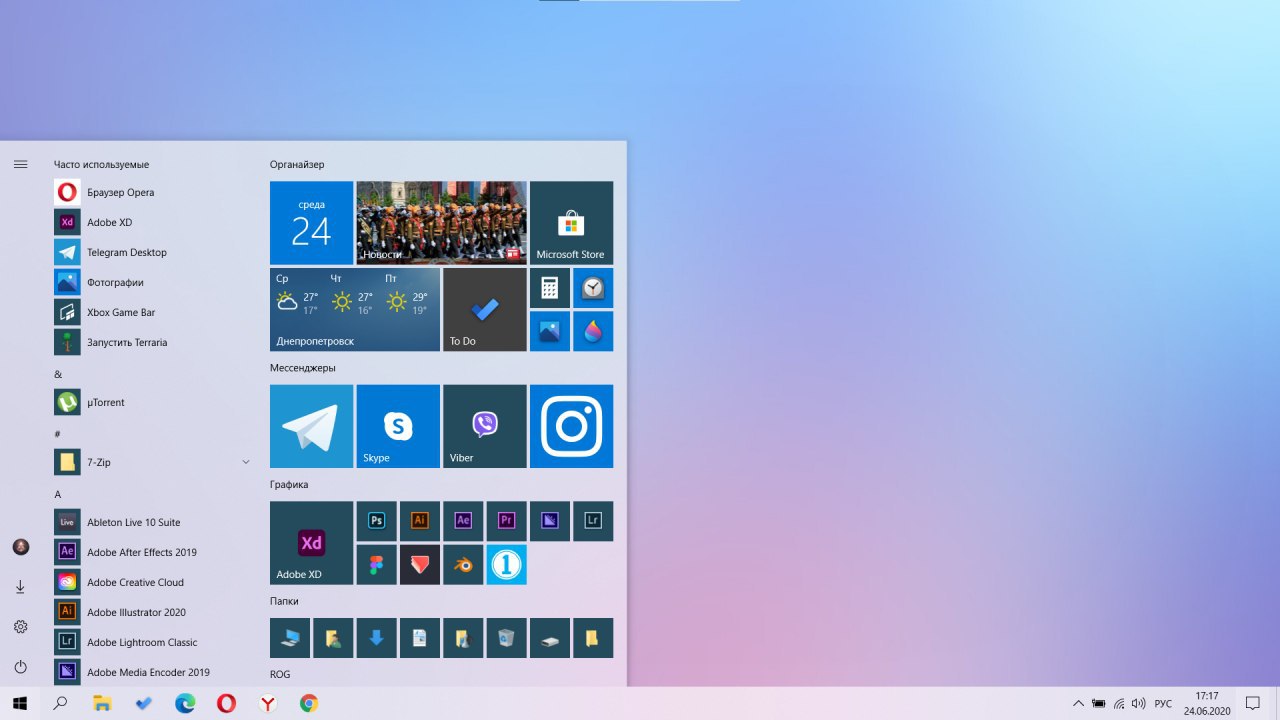1280x720 pixels.
Task: Show hidden system tray icons
Action: coord(1078,703)
